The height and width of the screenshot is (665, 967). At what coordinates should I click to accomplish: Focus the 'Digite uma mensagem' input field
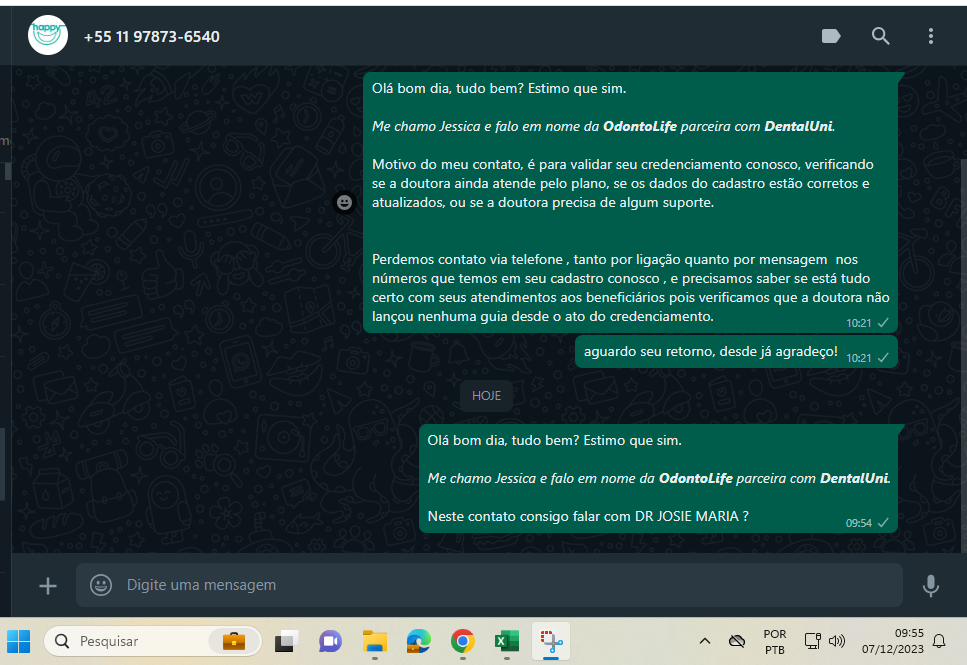tap(489, 585)
